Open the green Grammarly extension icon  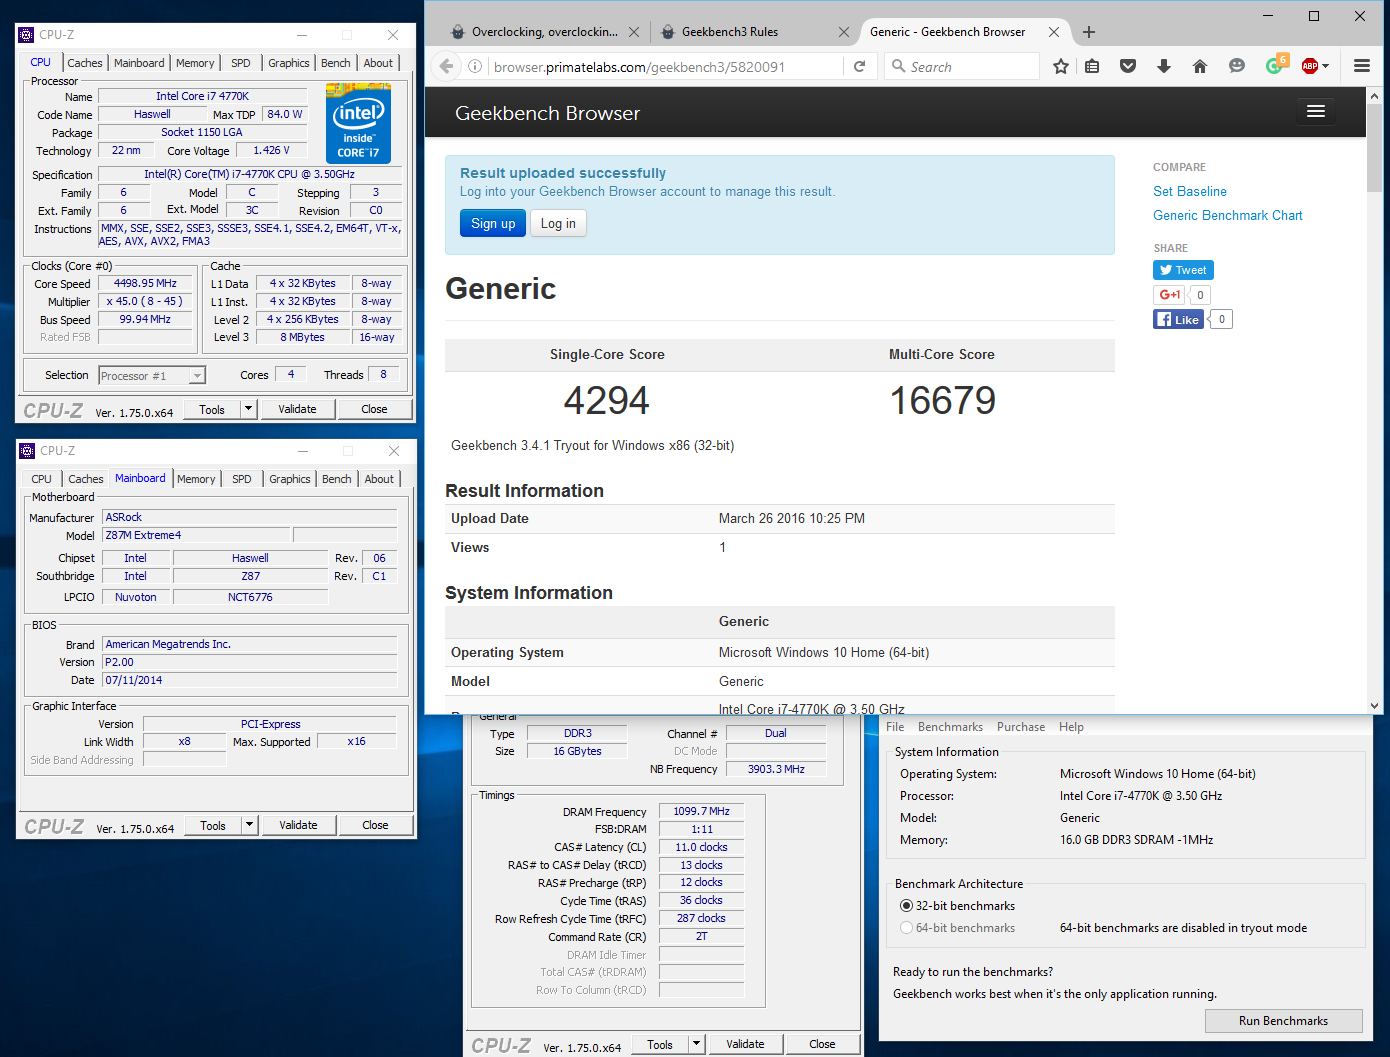(x=1275, y=65)
